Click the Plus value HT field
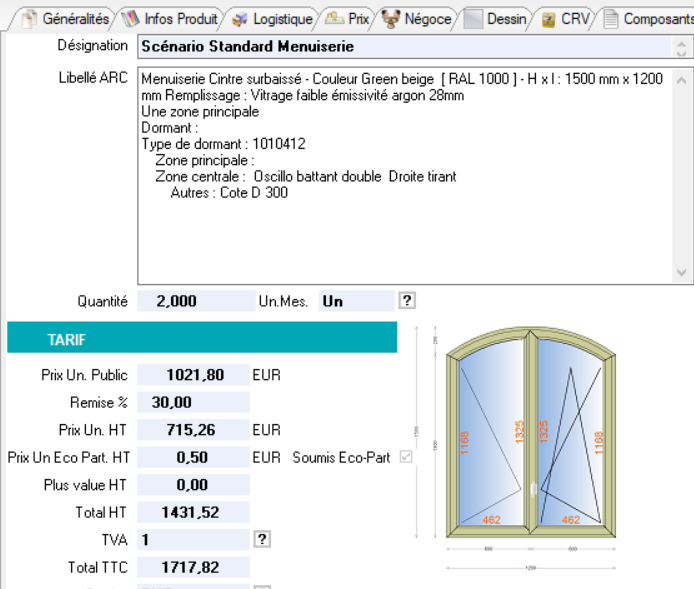This screenshot has height=589, width=694. (193, 485)
